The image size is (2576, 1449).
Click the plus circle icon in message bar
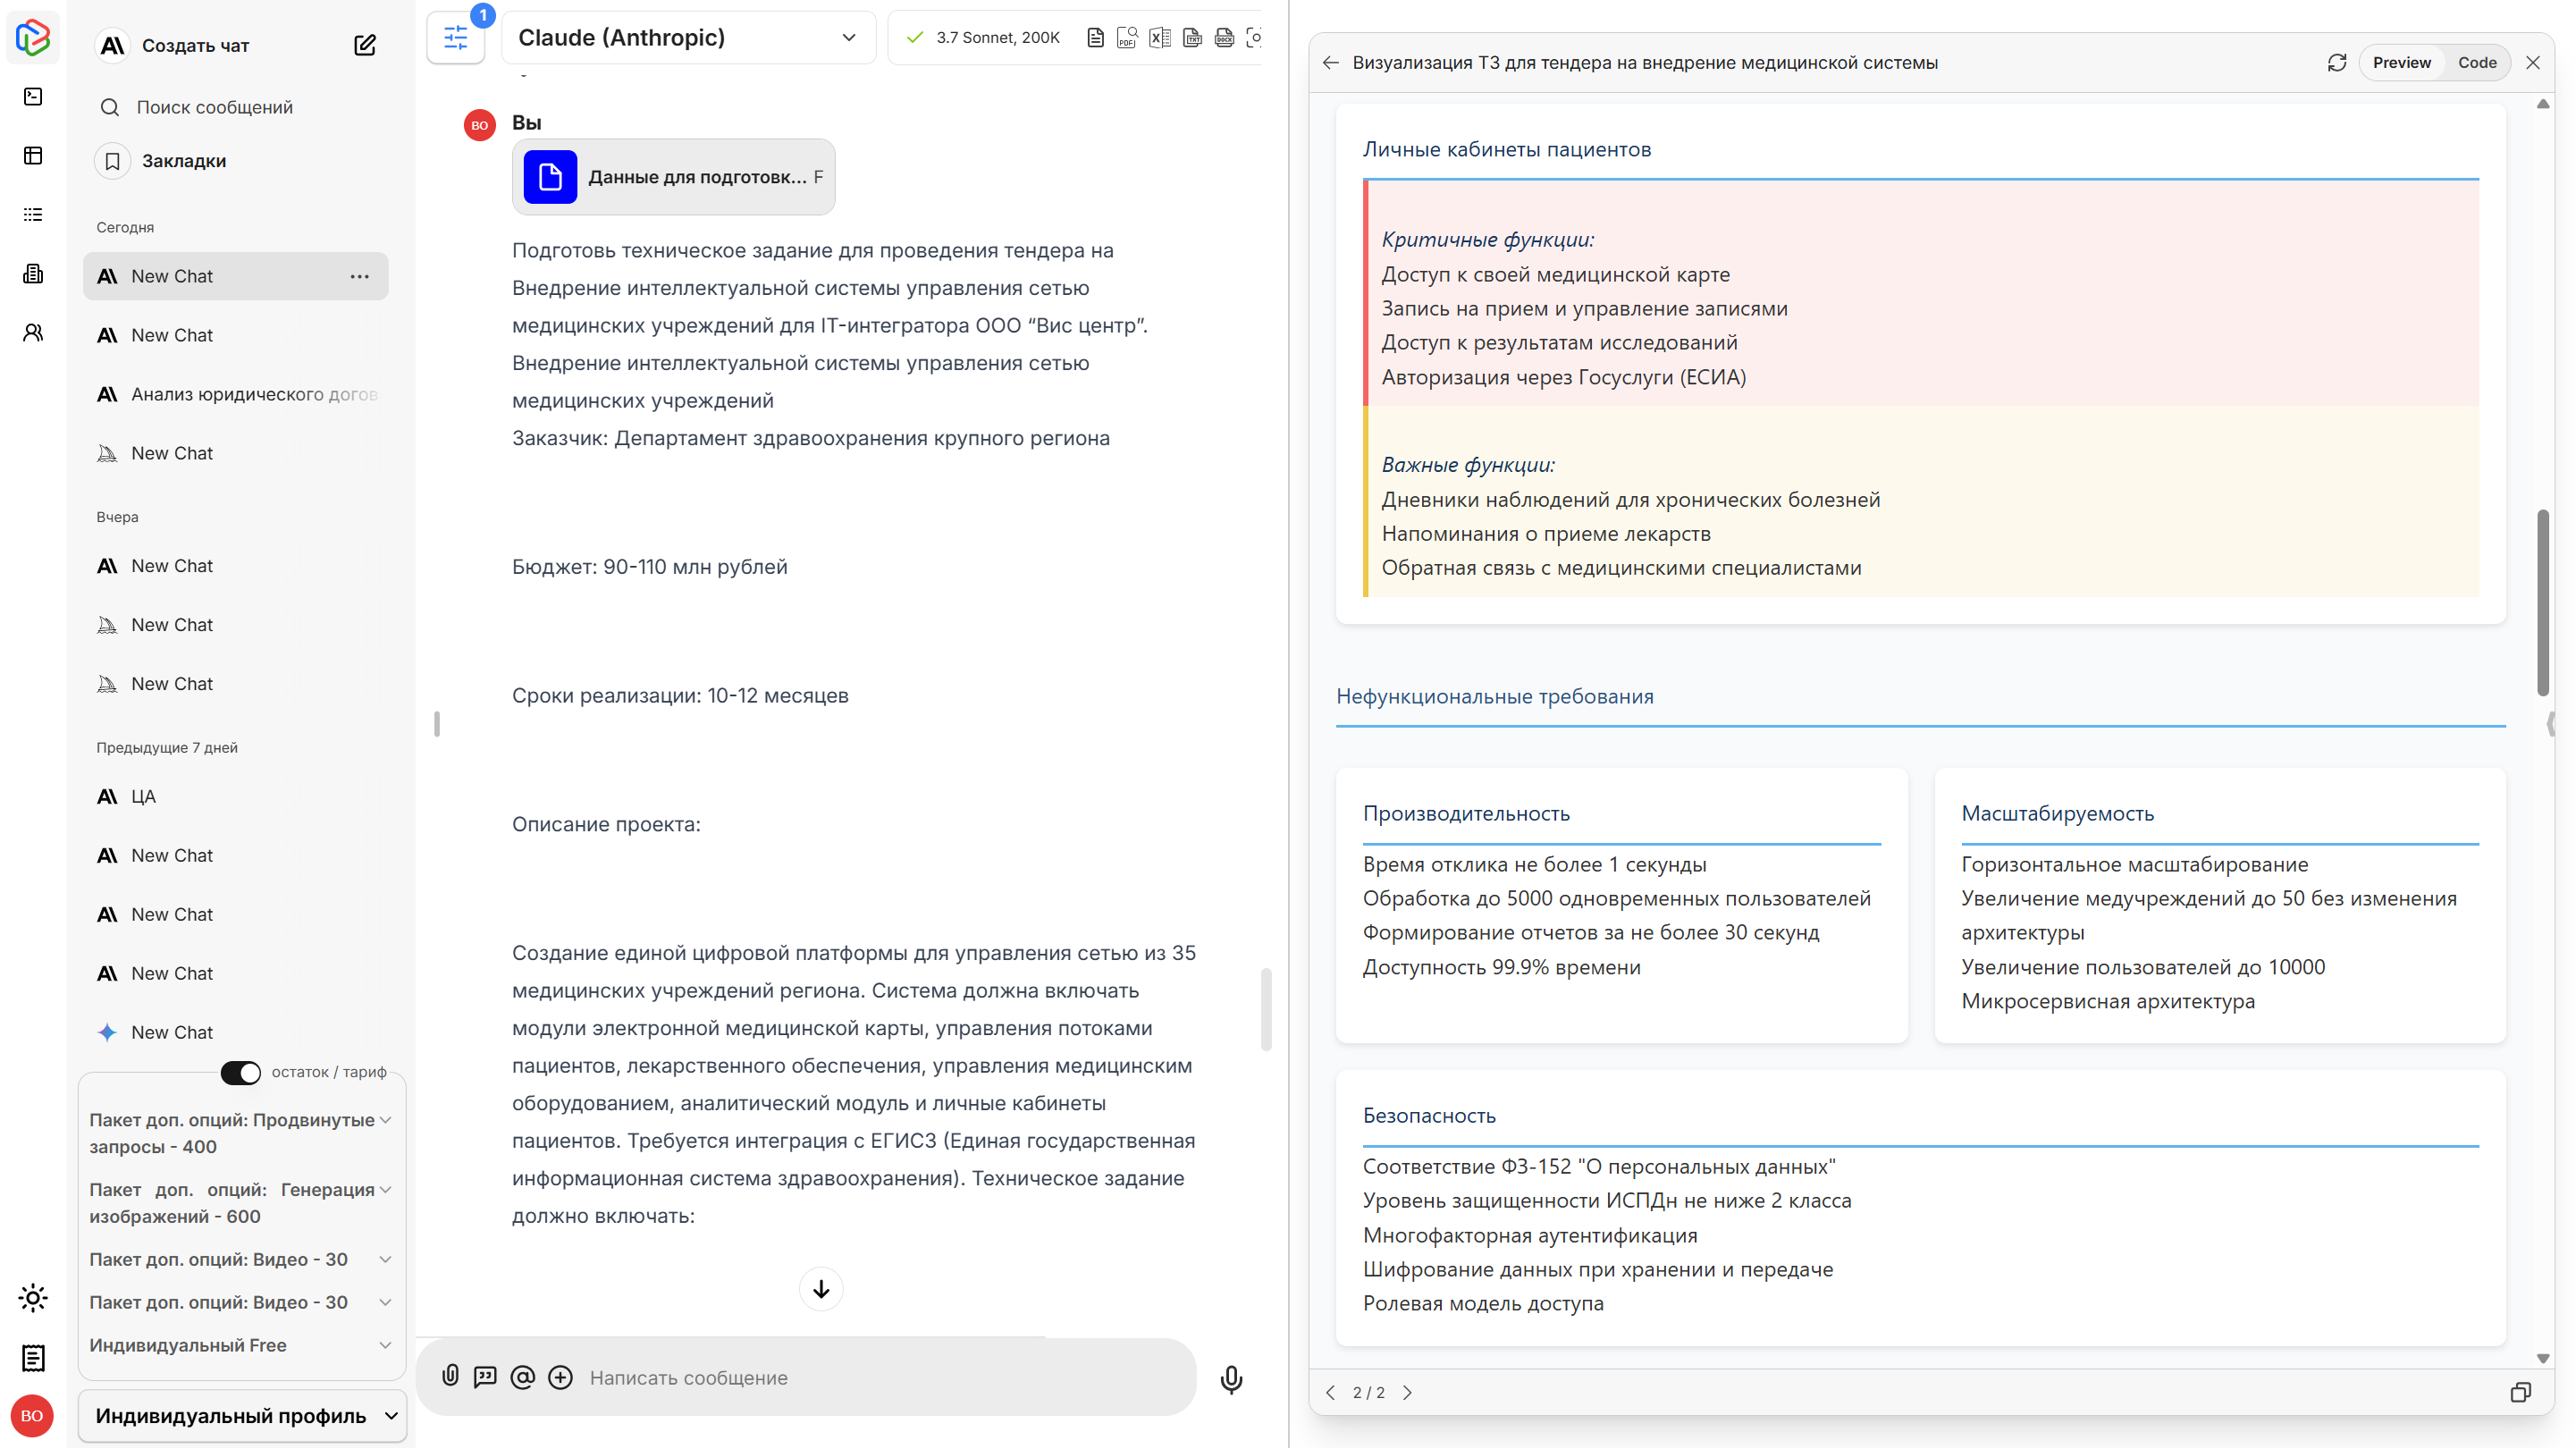click(561, 1377)
